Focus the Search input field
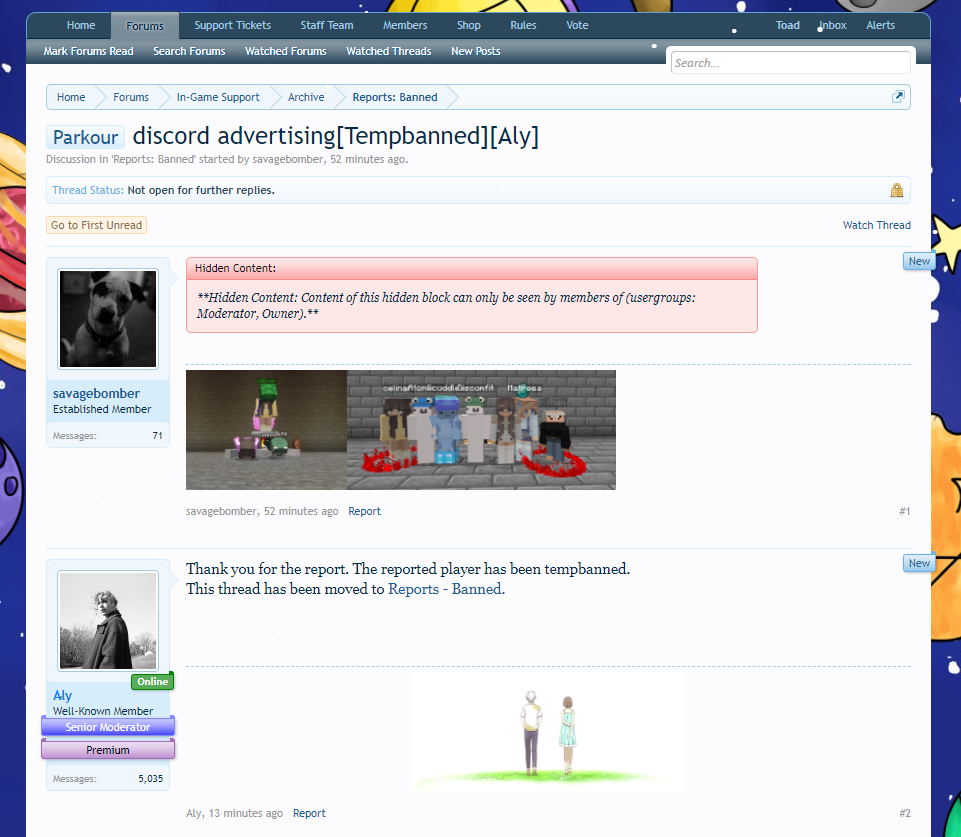This screenshot has height=837, width=961. [790, 62]
